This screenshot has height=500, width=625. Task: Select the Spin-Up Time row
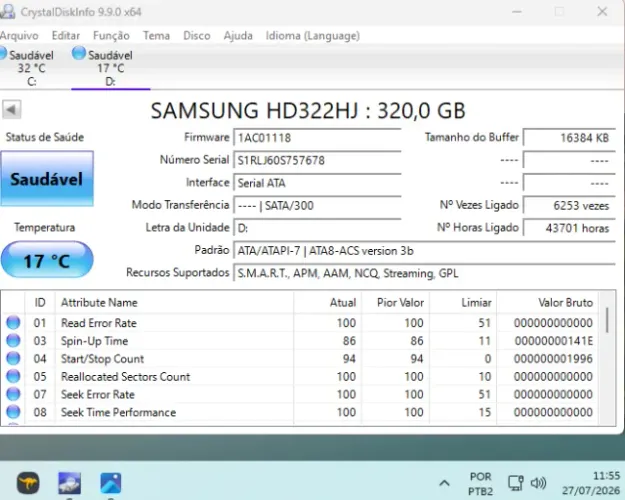tap(300, 341)
